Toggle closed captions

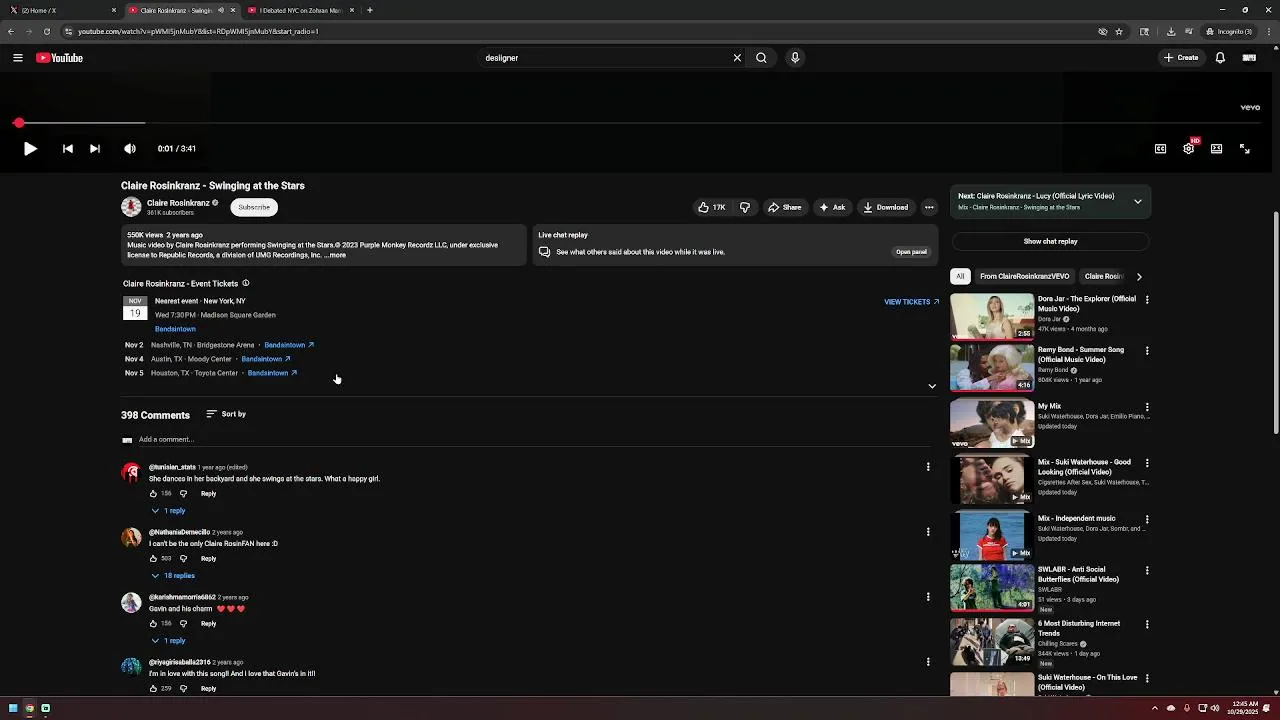click(x=1160, y=149)
